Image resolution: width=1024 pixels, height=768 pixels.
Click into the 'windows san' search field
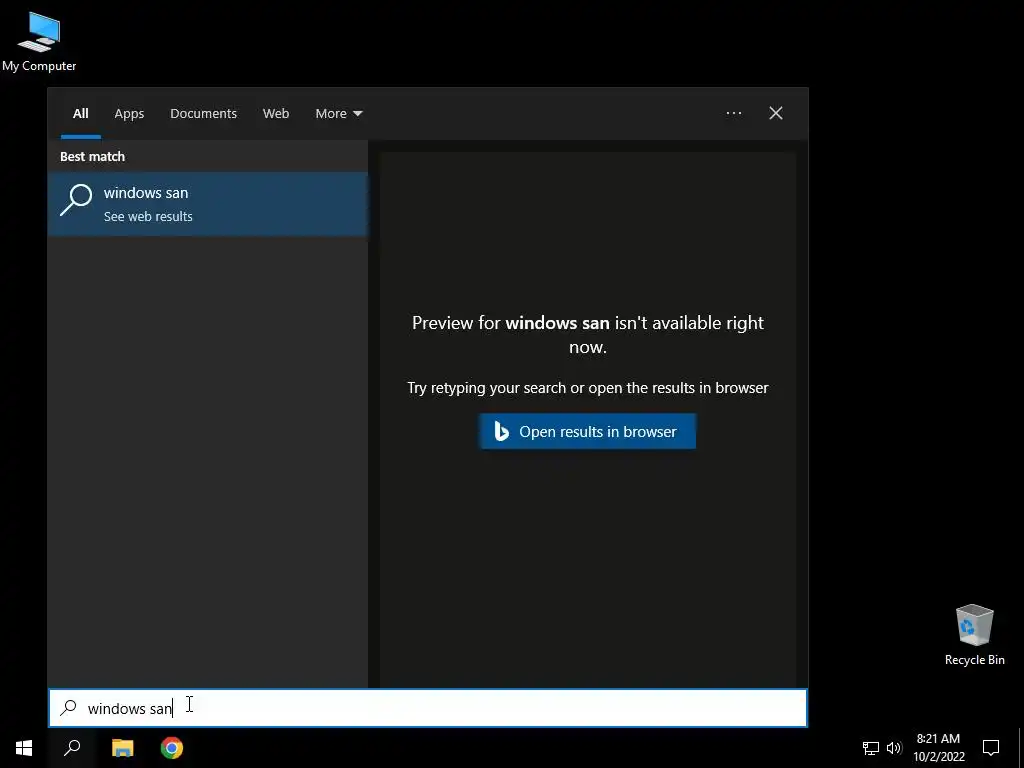[x=428, y=708]
